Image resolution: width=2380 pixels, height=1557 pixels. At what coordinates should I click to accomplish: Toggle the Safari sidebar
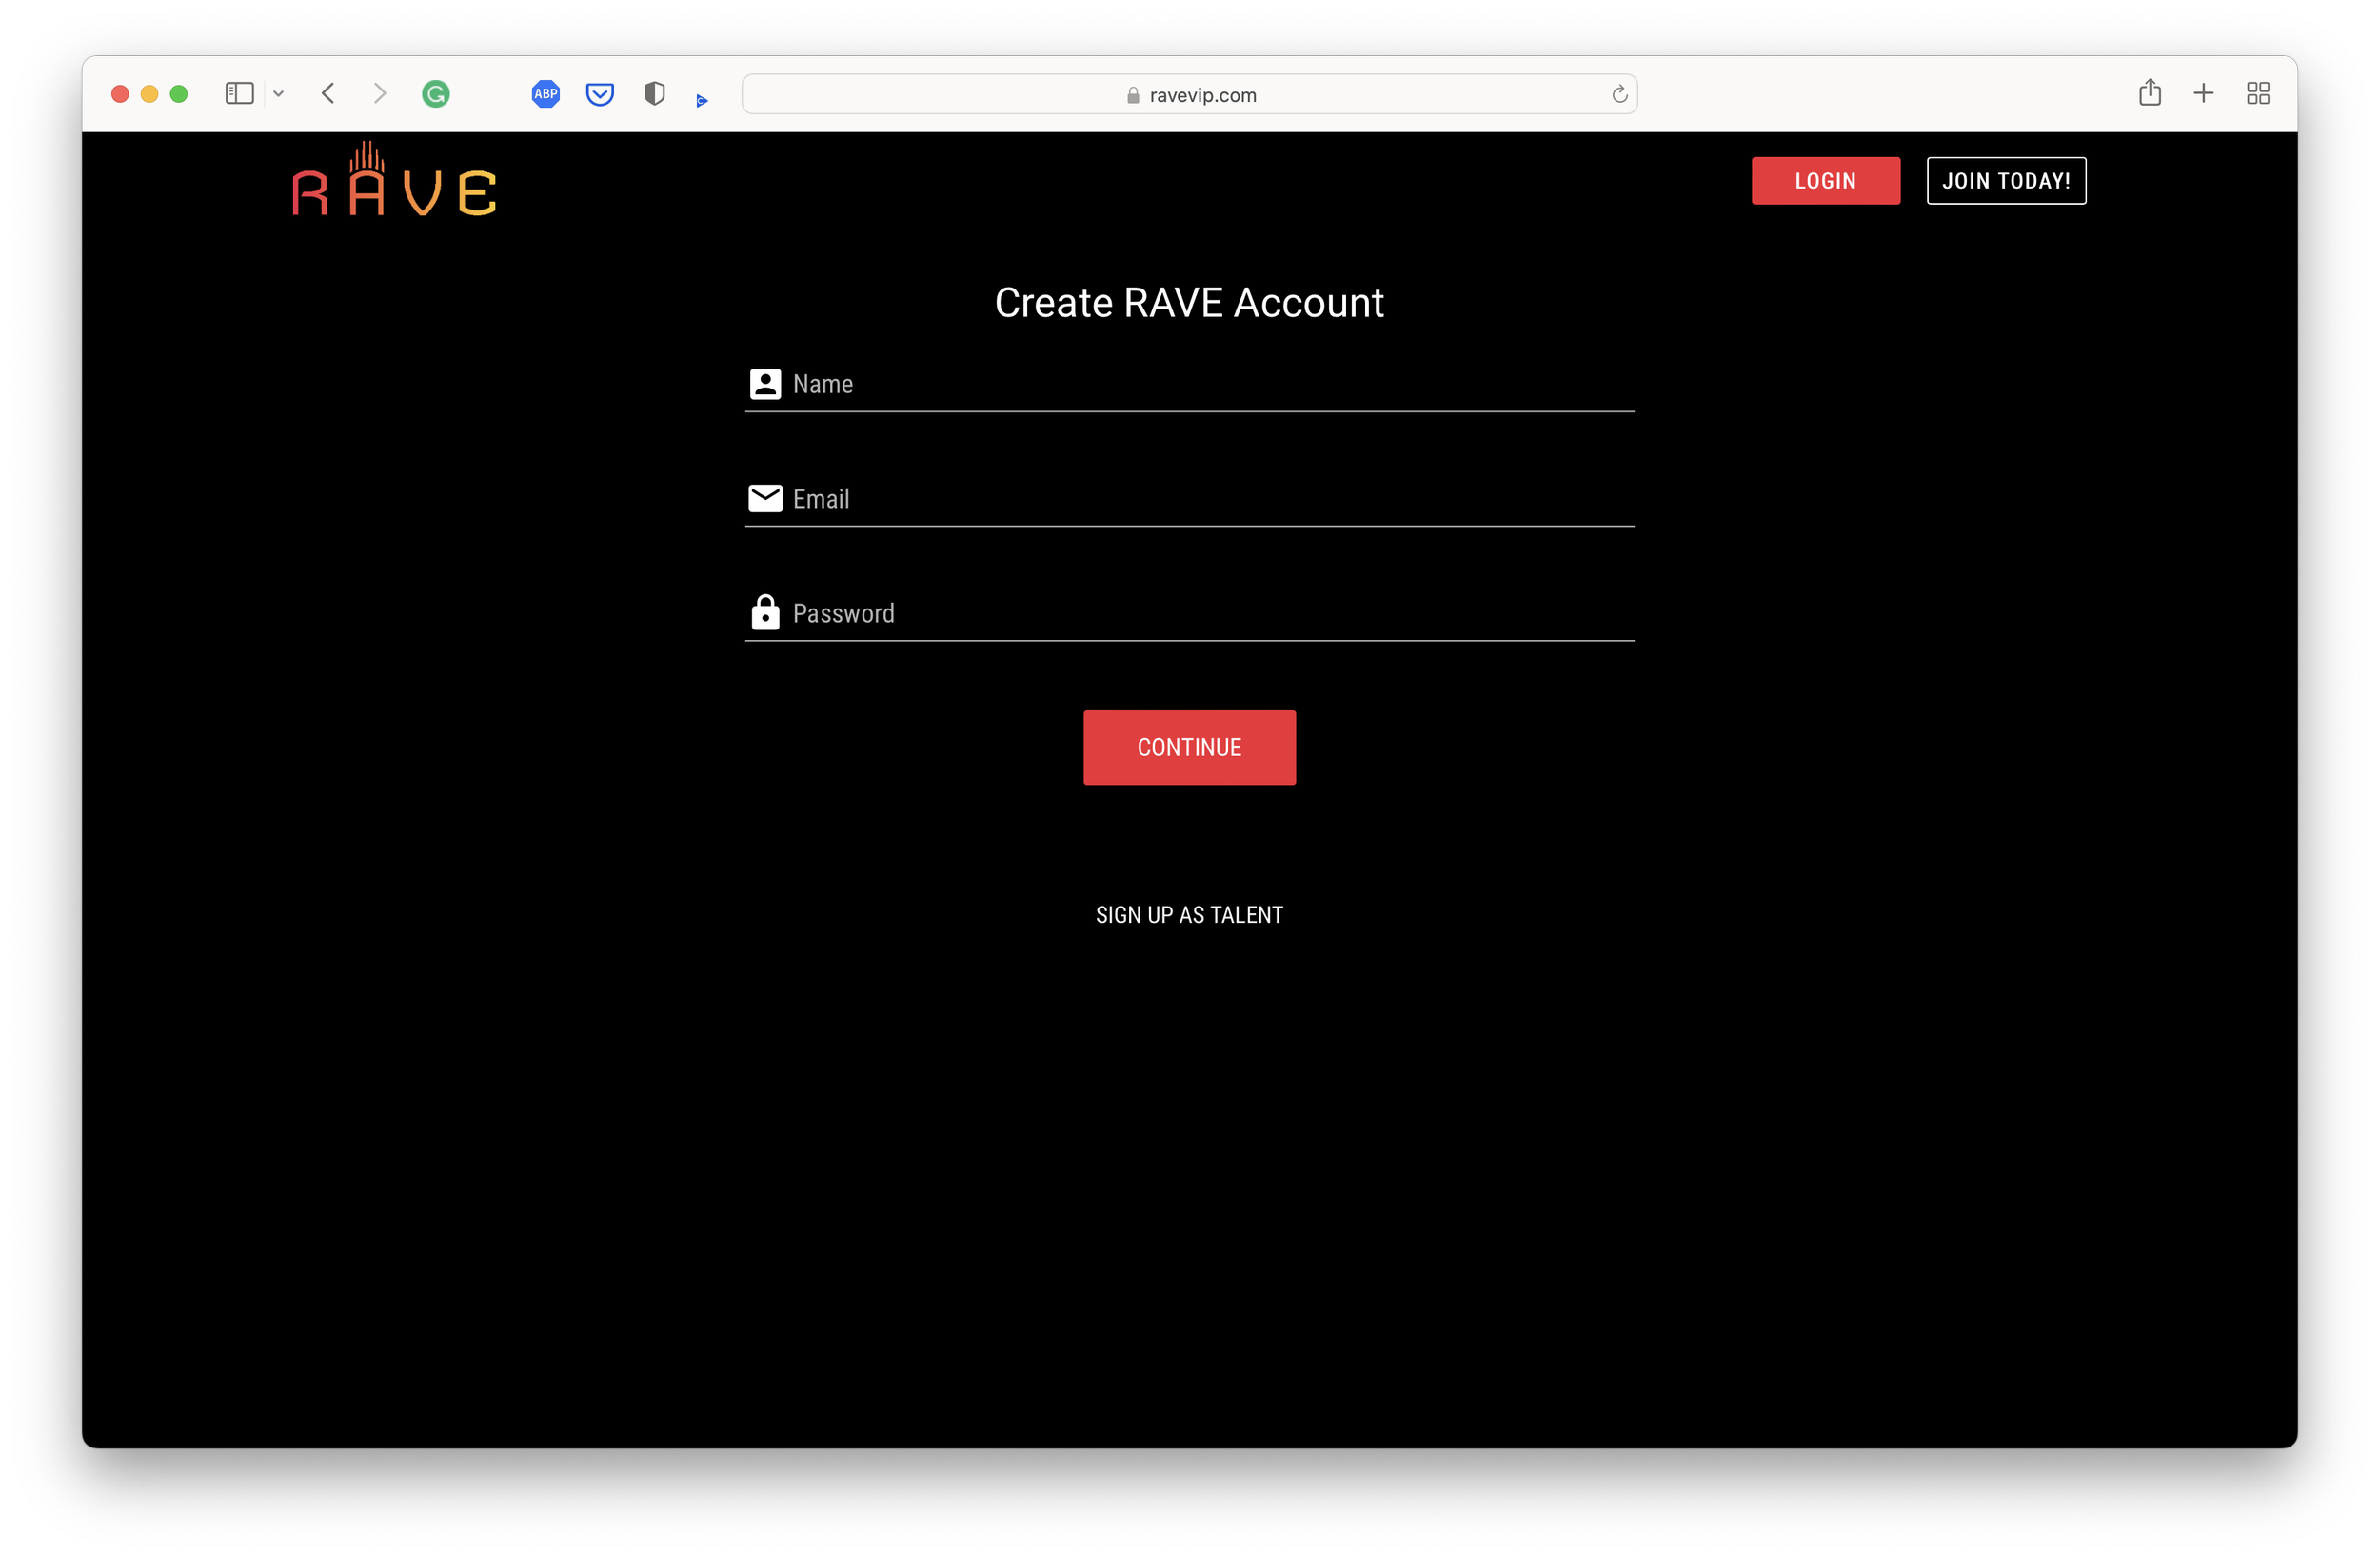(x=239, y=93)
